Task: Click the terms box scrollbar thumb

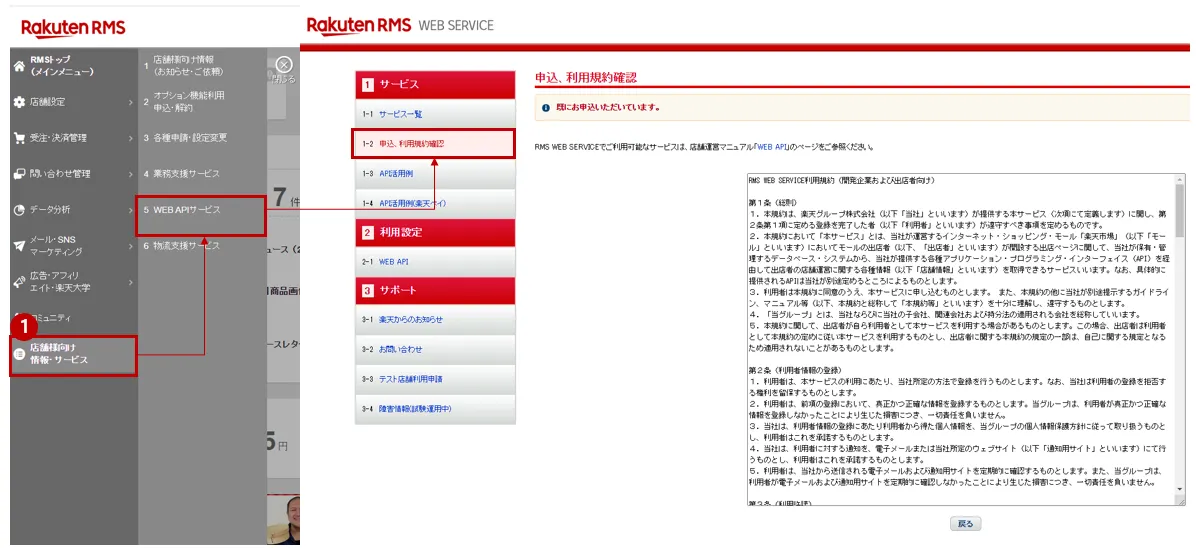Action: coord(1182,211)
